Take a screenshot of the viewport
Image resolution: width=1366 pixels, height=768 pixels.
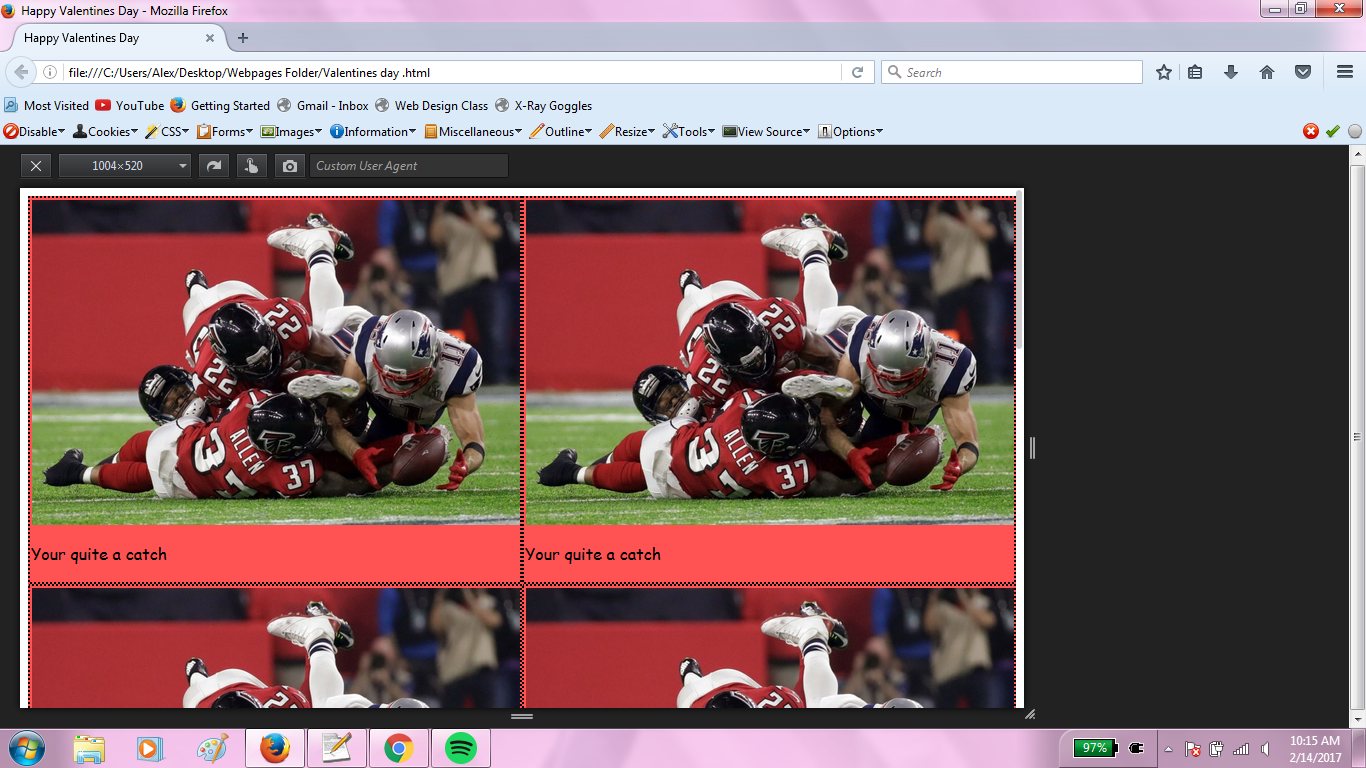[x=290, y=166]
